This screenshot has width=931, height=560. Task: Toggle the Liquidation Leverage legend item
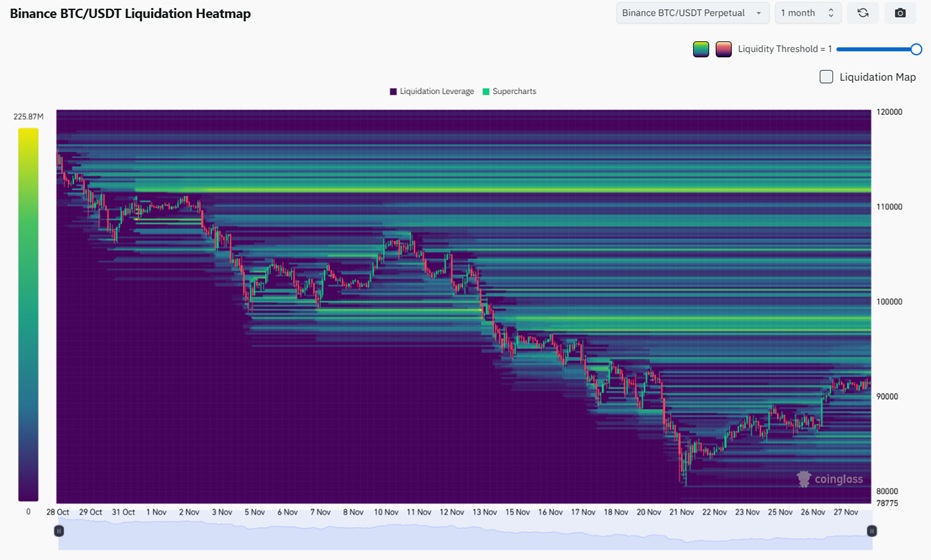point(432,91)
